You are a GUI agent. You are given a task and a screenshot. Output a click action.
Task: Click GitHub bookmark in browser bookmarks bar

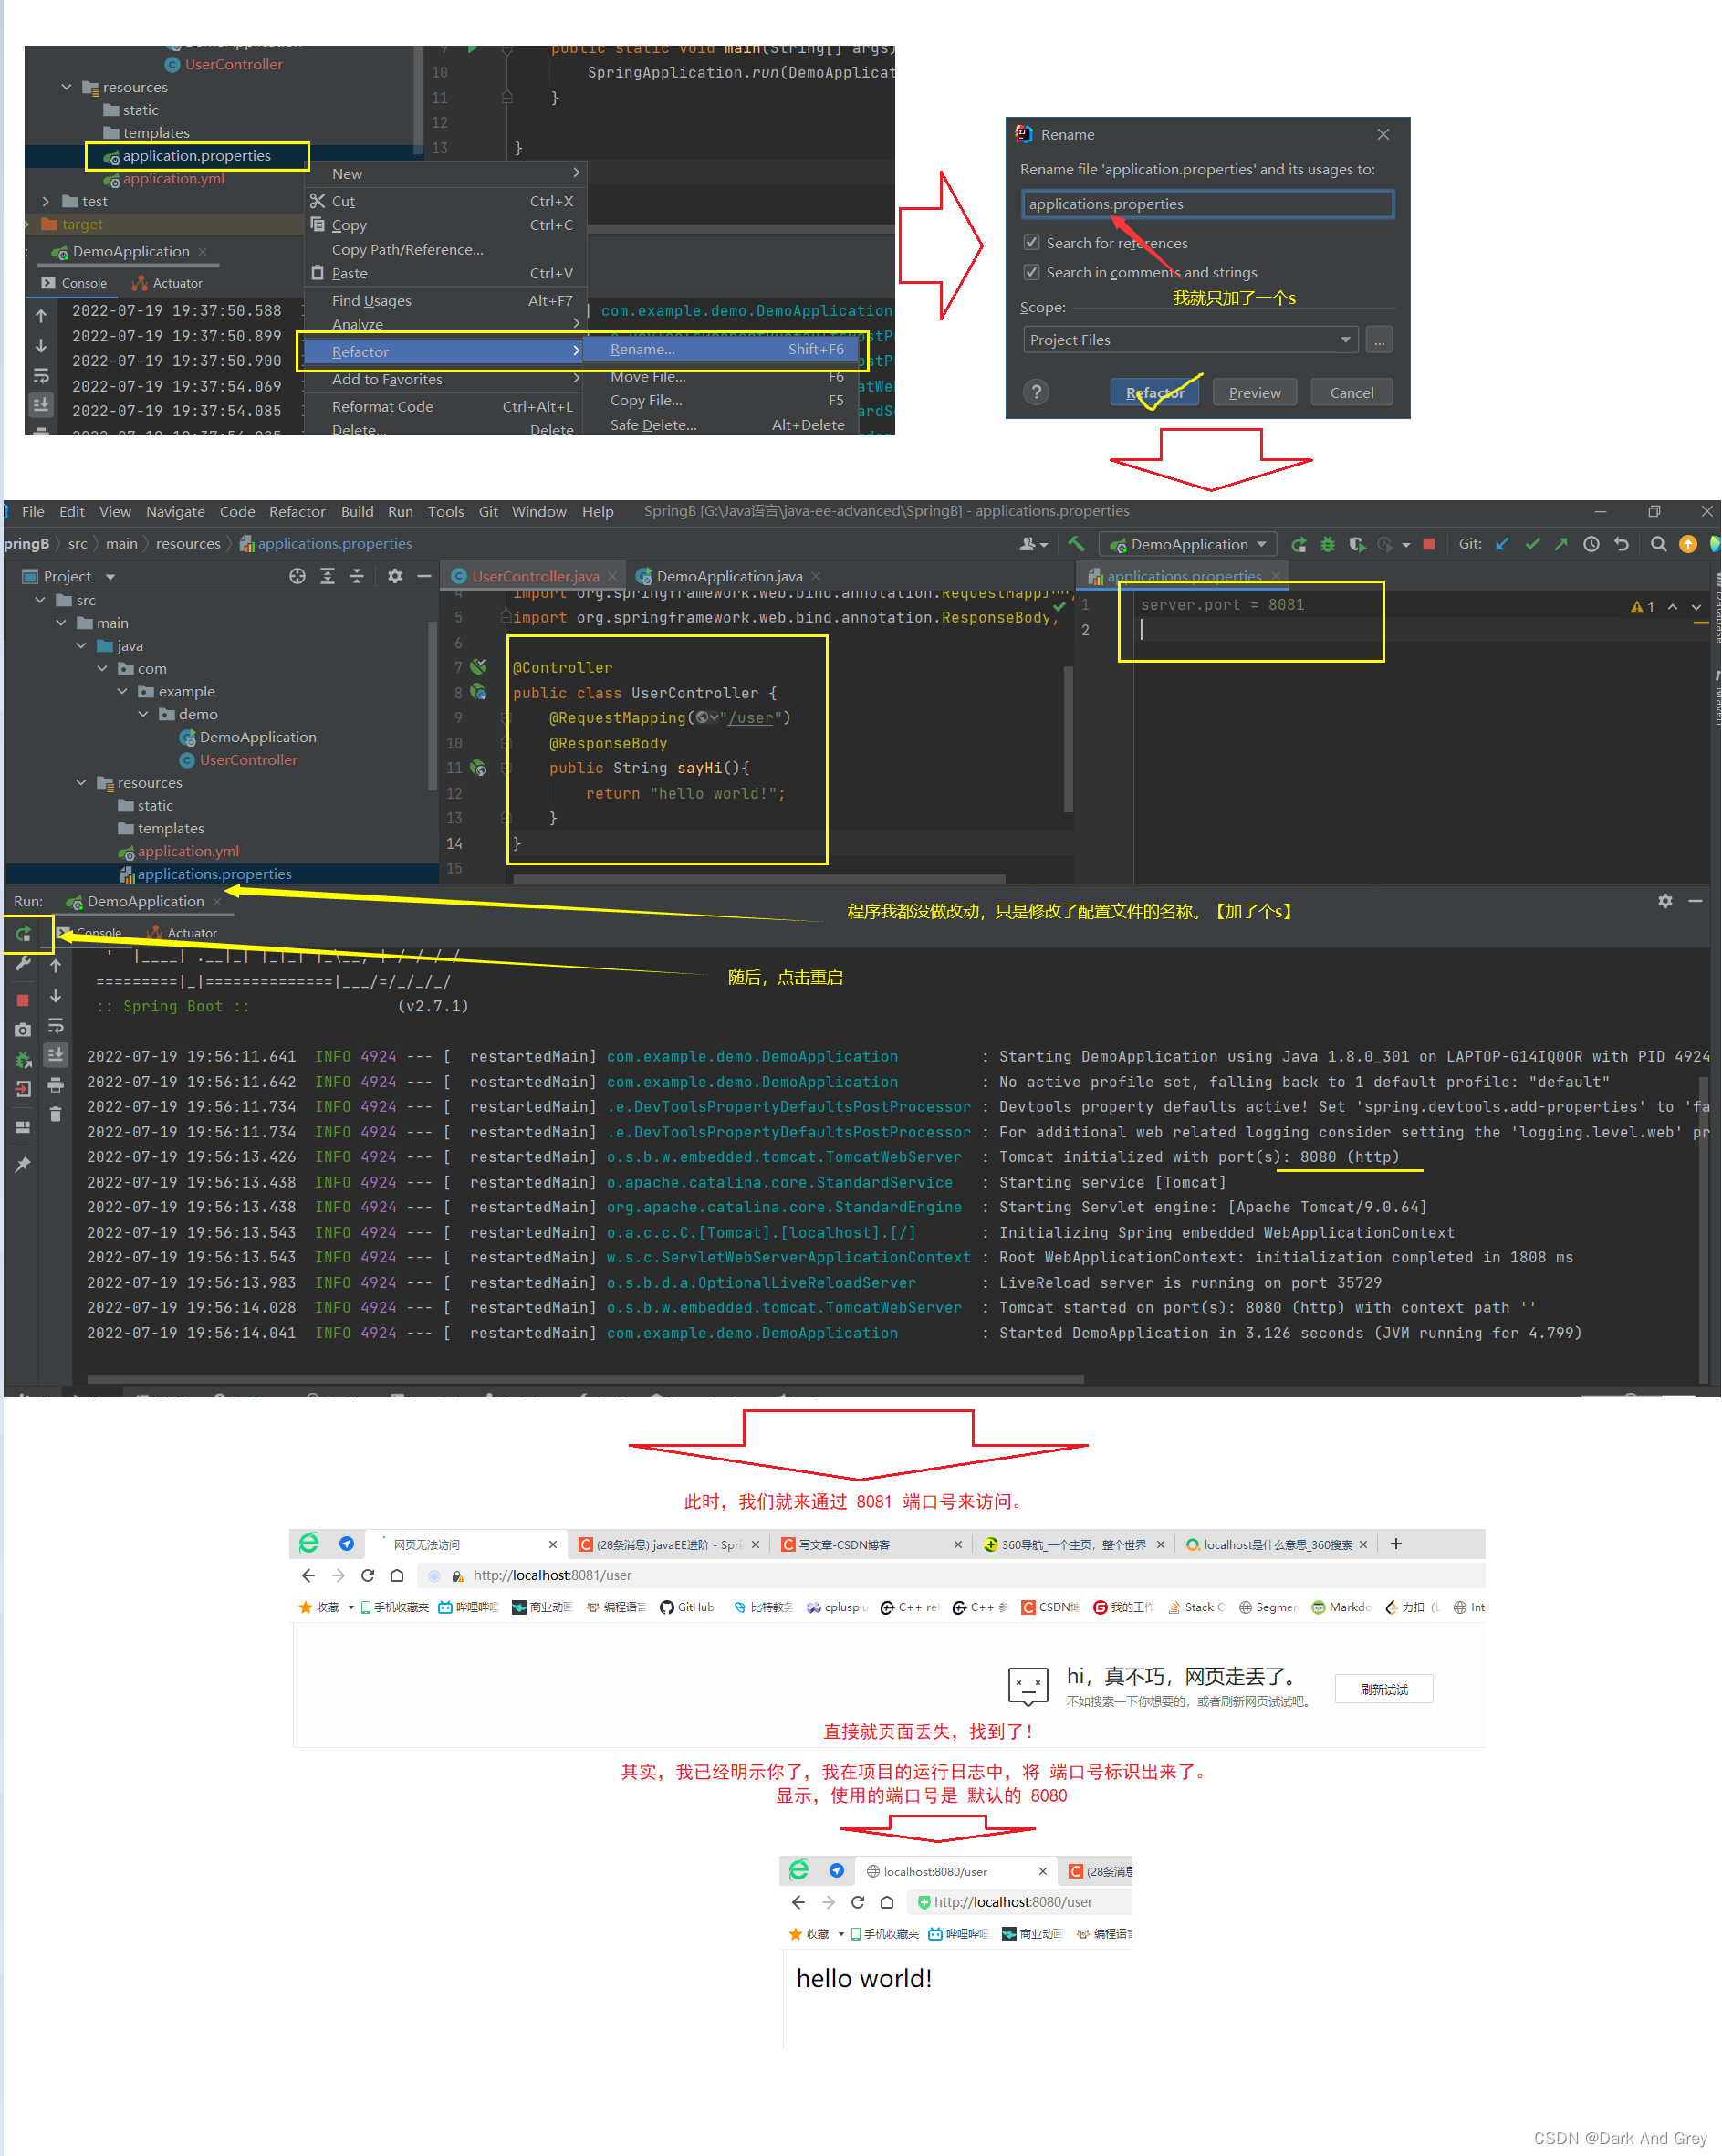(x=687, y=1607)
